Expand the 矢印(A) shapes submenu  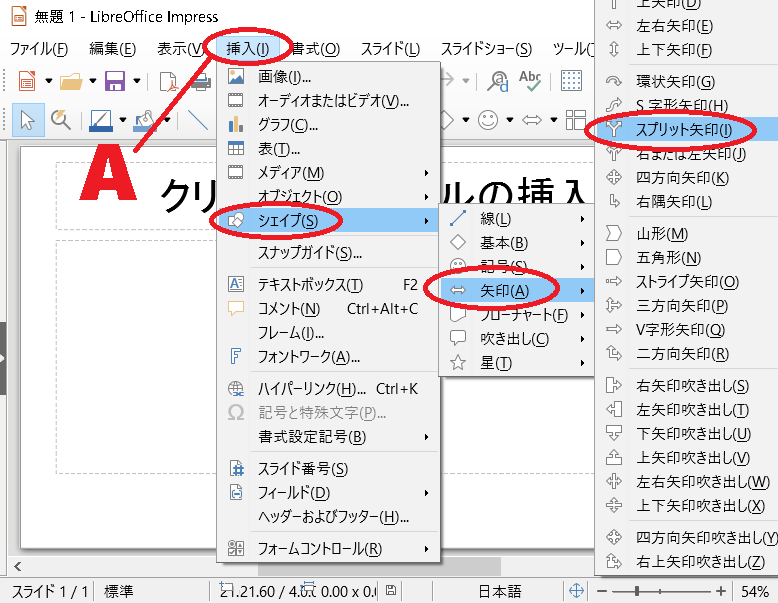(517, 291)
